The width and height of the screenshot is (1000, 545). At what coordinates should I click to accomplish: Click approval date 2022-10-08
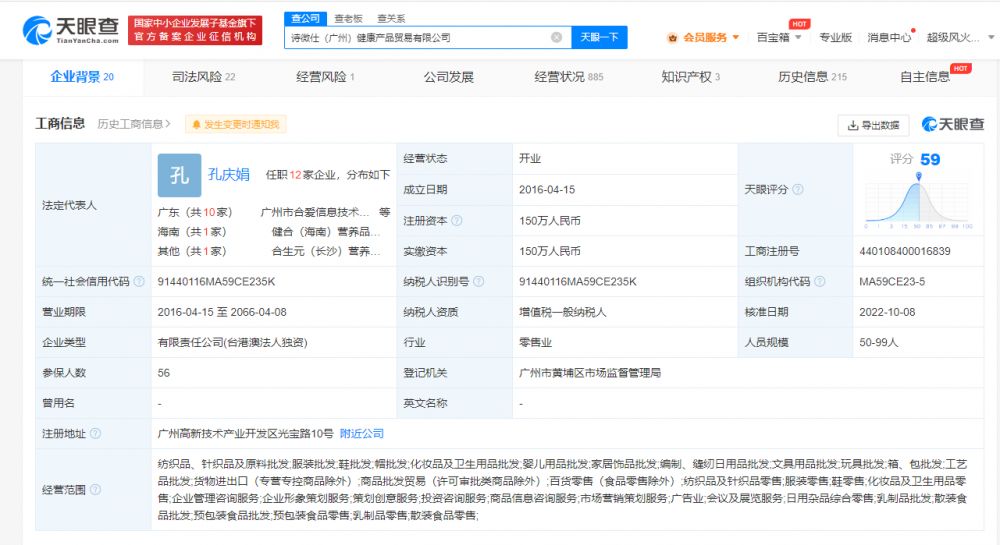886,312
